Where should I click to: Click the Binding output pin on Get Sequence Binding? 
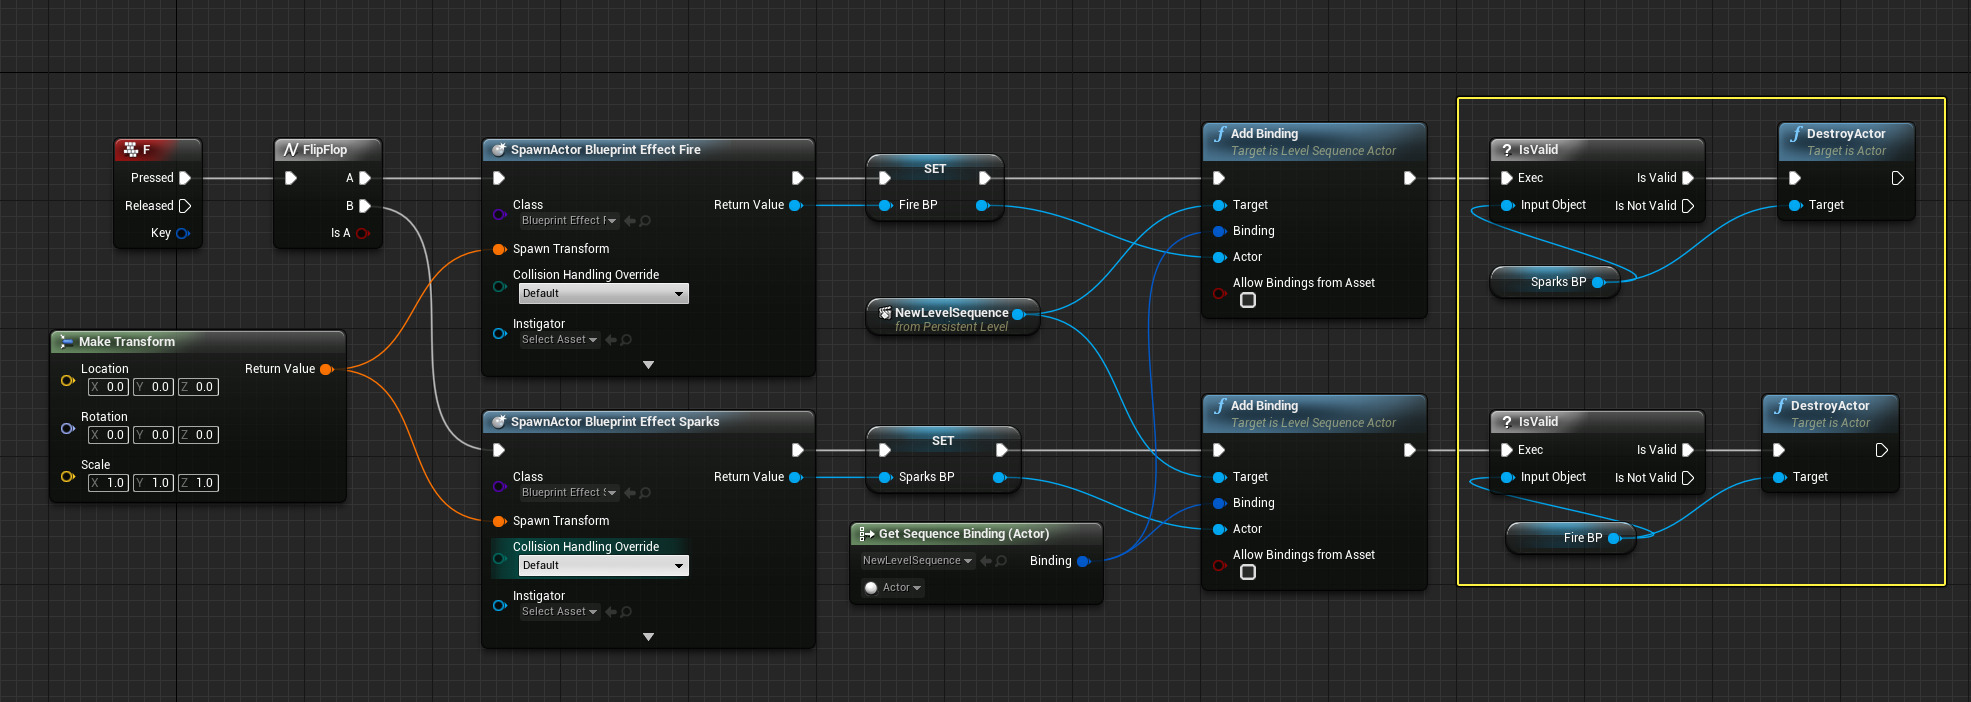[x=1083, y=561]
